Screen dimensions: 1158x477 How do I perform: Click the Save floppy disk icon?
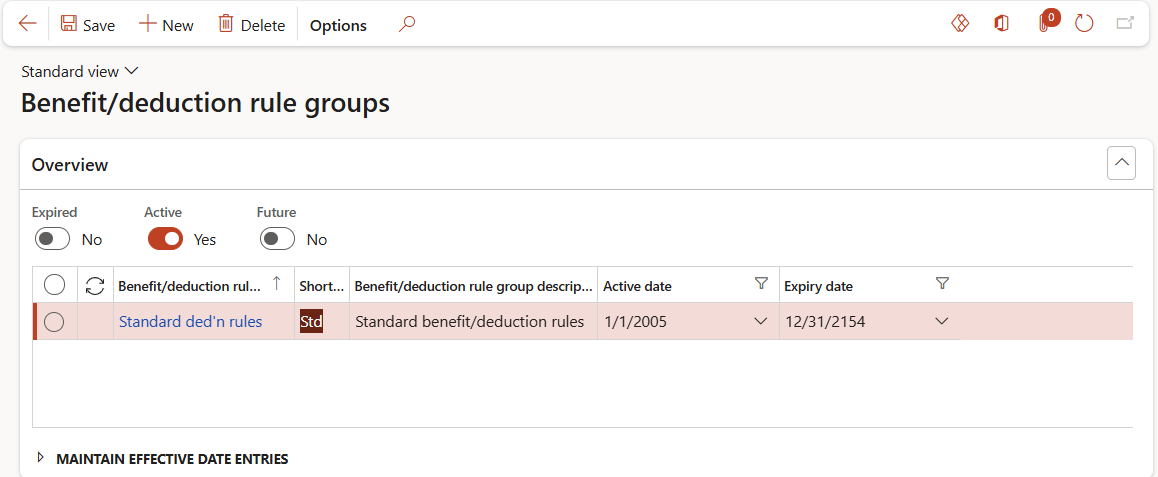coord(69,24)
